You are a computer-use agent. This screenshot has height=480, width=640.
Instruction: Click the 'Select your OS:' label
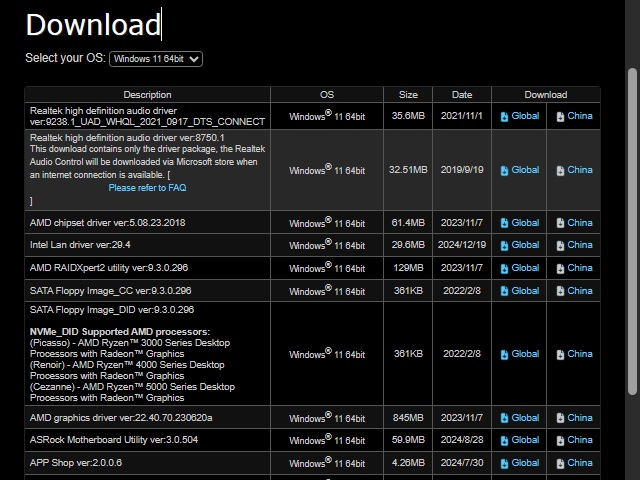(x=65, y=58)
